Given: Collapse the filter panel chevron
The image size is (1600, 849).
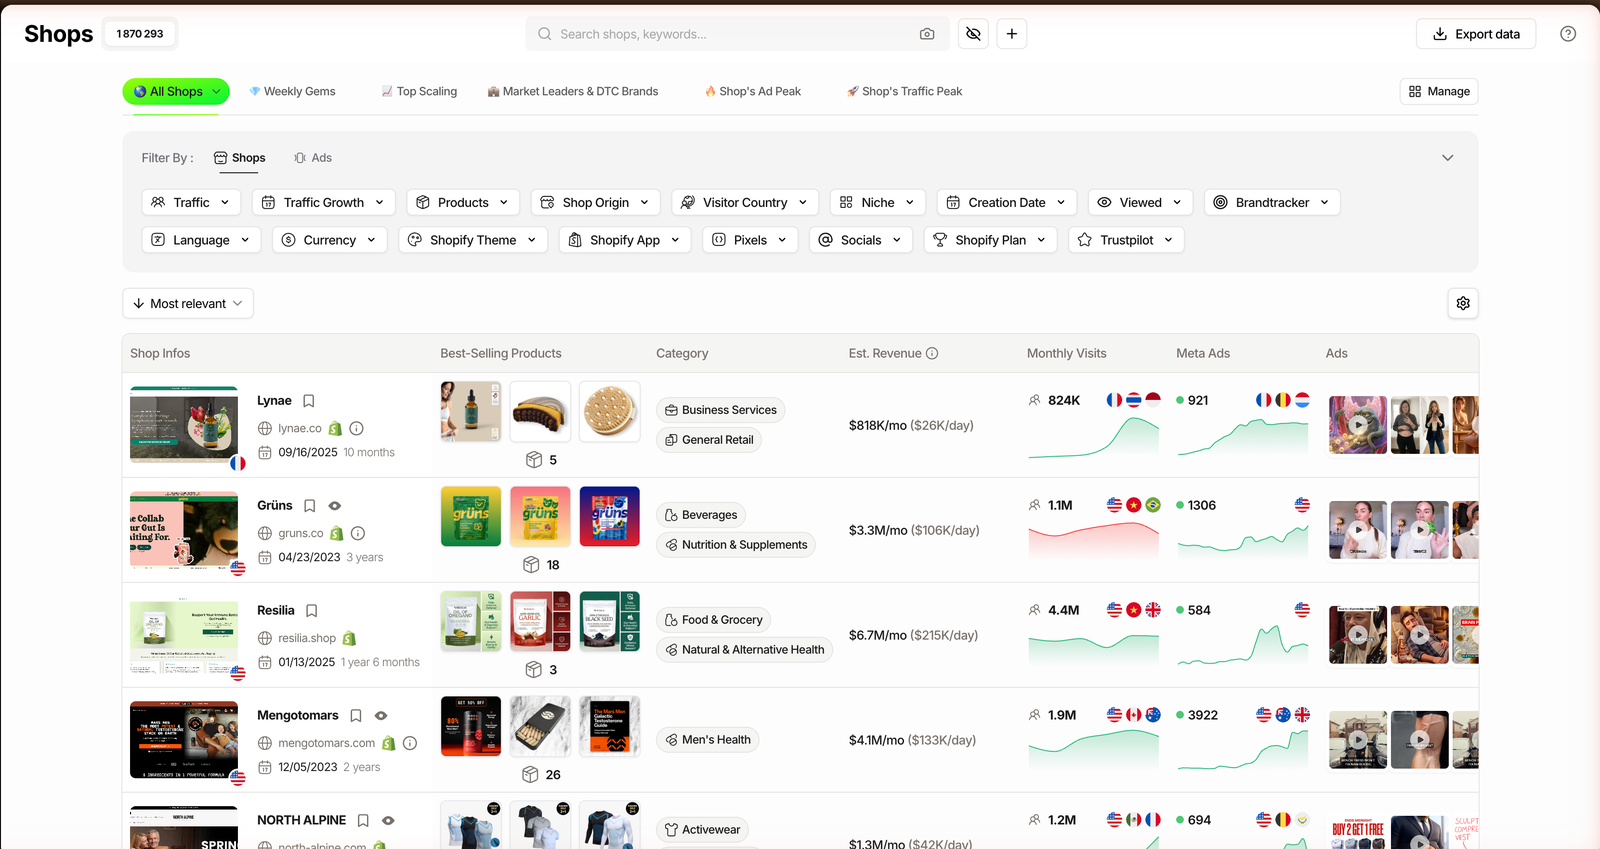Looking at the screenshot, I should point(1447,158).
